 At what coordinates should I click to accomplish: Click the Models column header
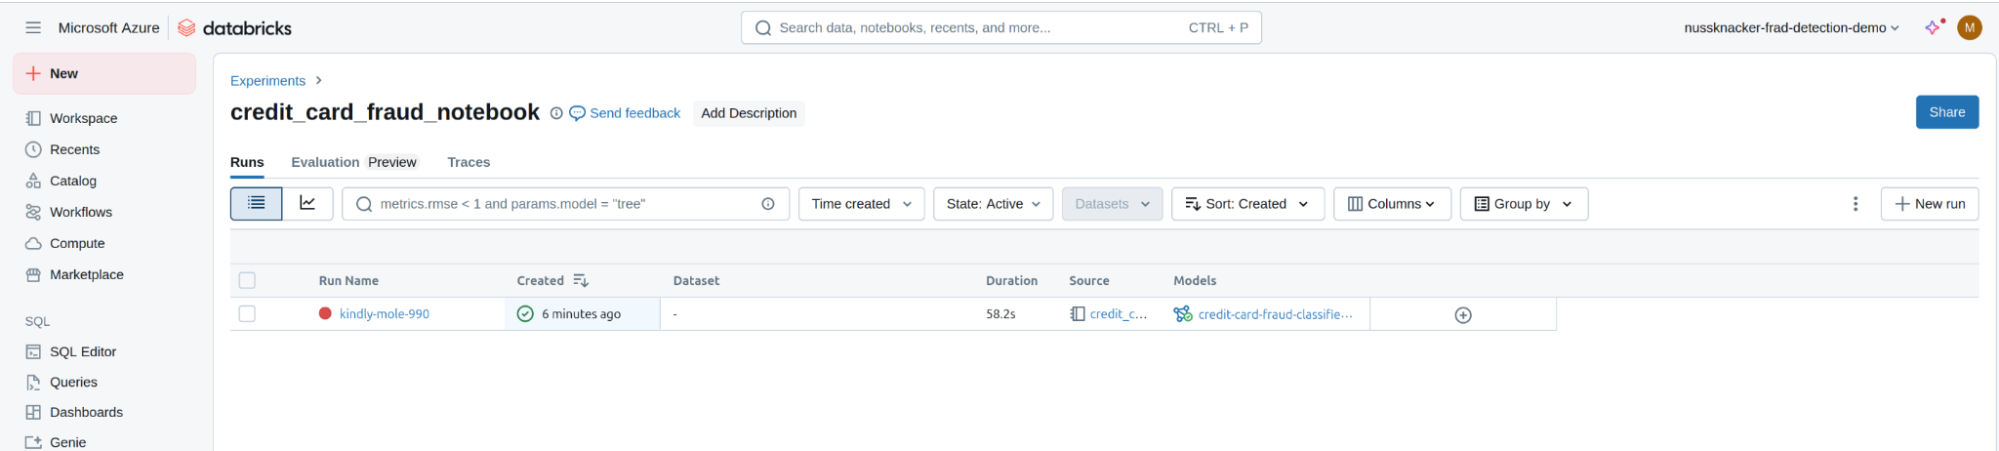tap(1195, 281)
